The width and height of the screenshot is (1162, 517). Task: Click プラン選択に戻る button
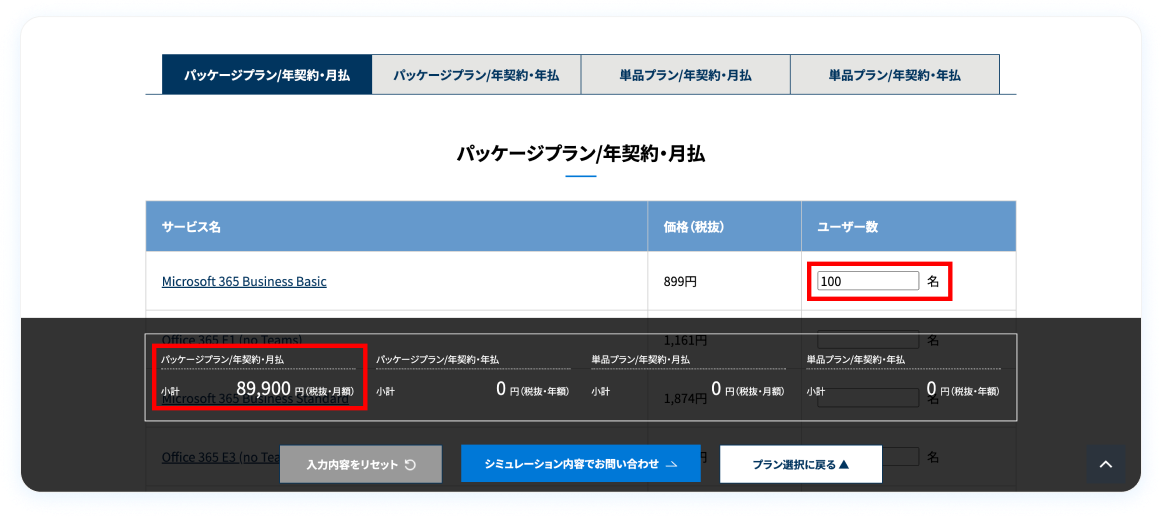click(801, 464)
